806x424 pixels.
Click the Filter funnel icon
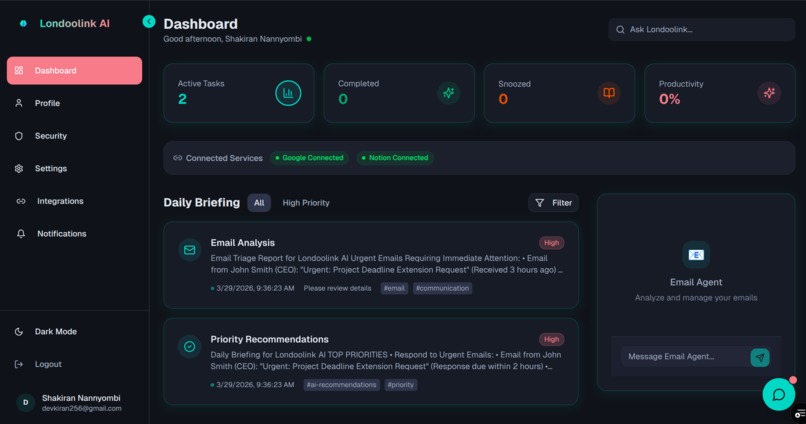[539, 203]
